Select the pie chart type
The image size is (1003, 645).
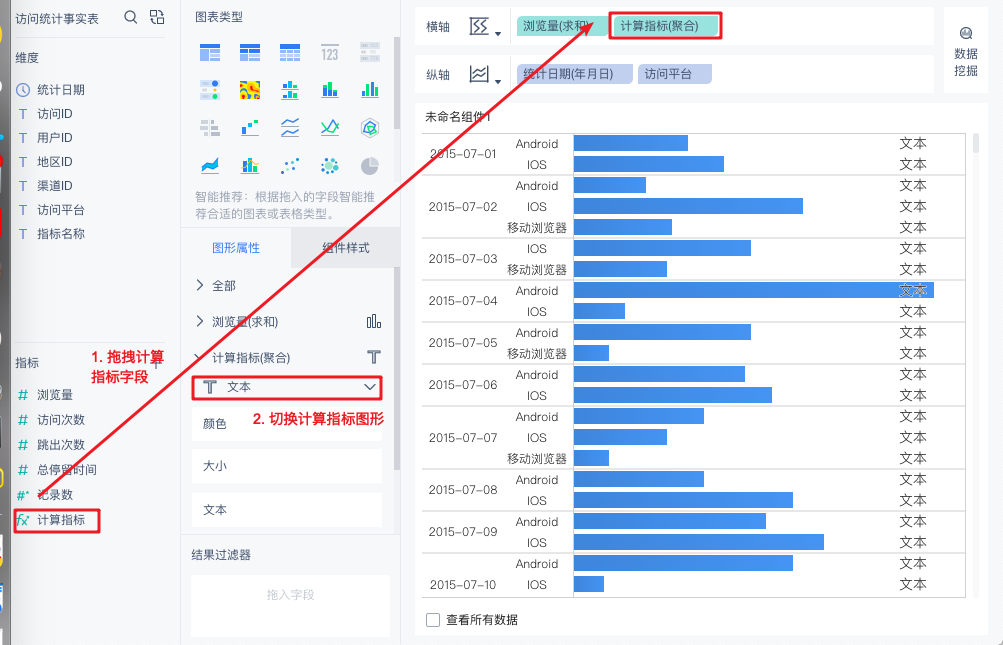pyautogui.click(x=370, y=166)
